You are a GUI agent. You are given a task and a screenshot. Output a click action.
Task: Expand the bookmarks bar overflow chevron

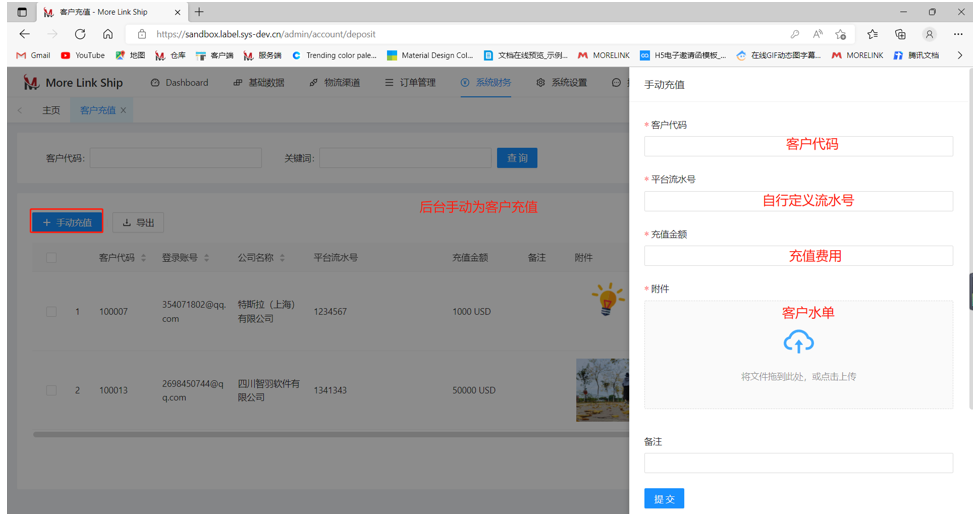coord(960,56)
